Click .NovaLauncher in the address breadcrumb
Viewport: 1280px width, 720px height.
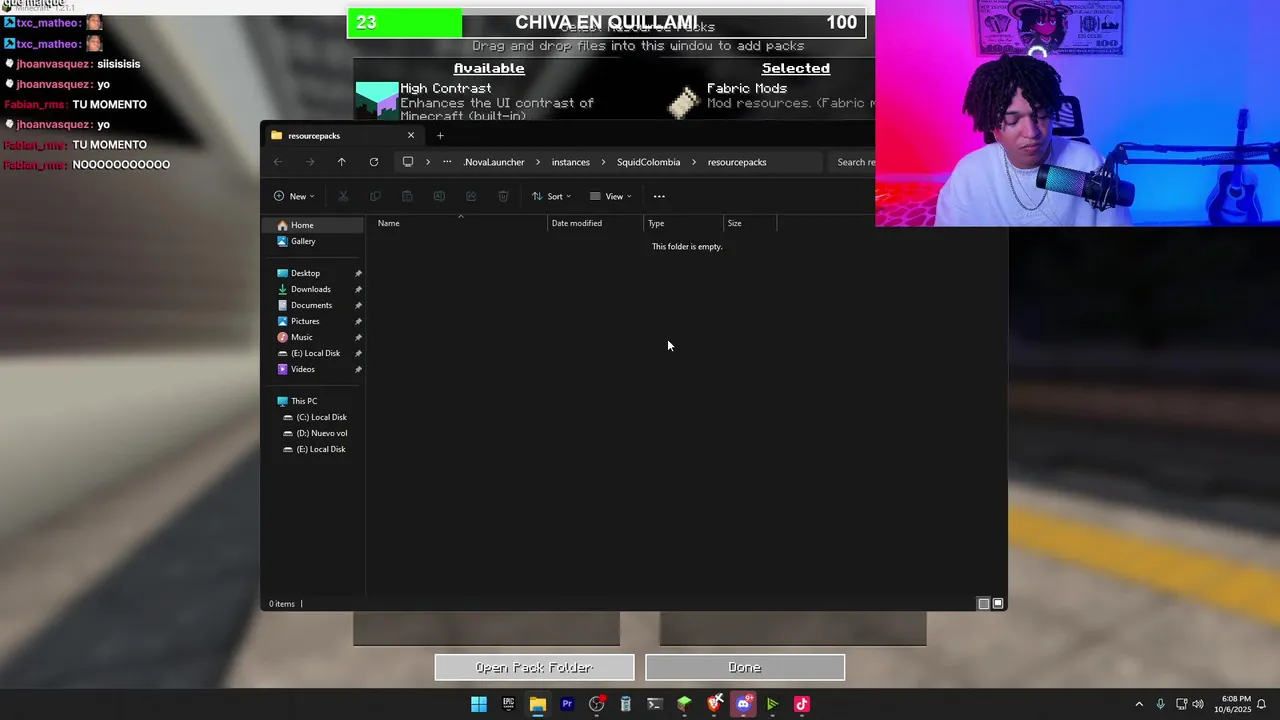tap(494, 162)
